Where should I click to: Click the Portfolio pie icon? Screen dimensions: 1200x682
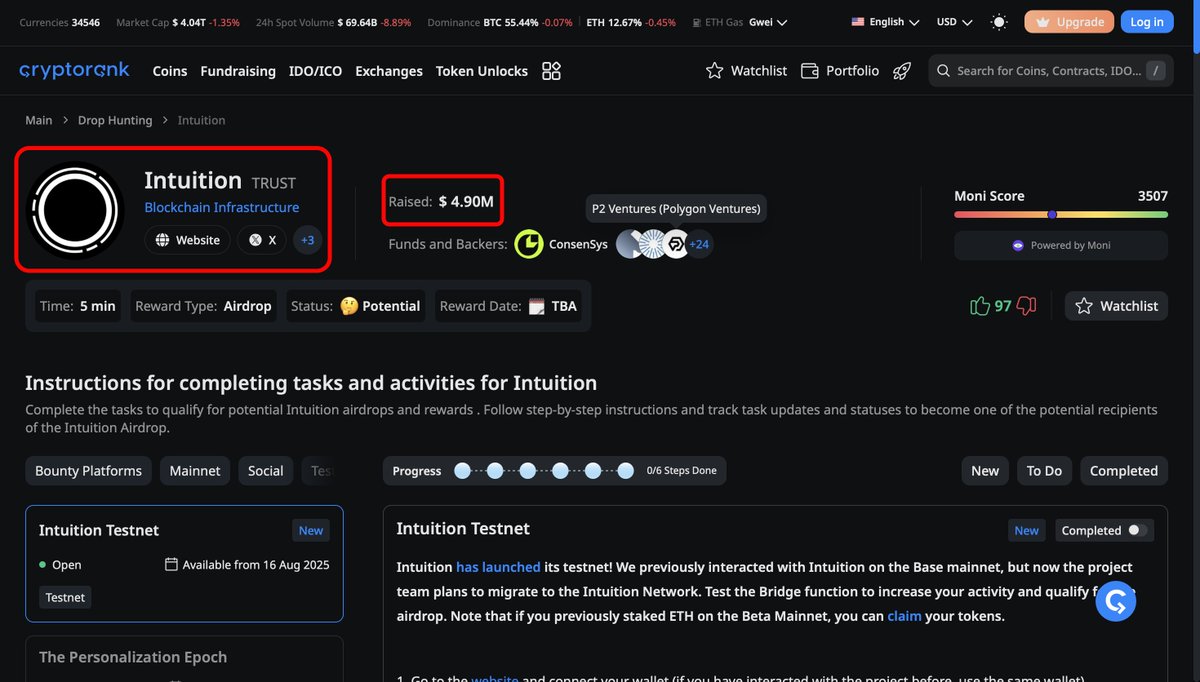(809, 70)
